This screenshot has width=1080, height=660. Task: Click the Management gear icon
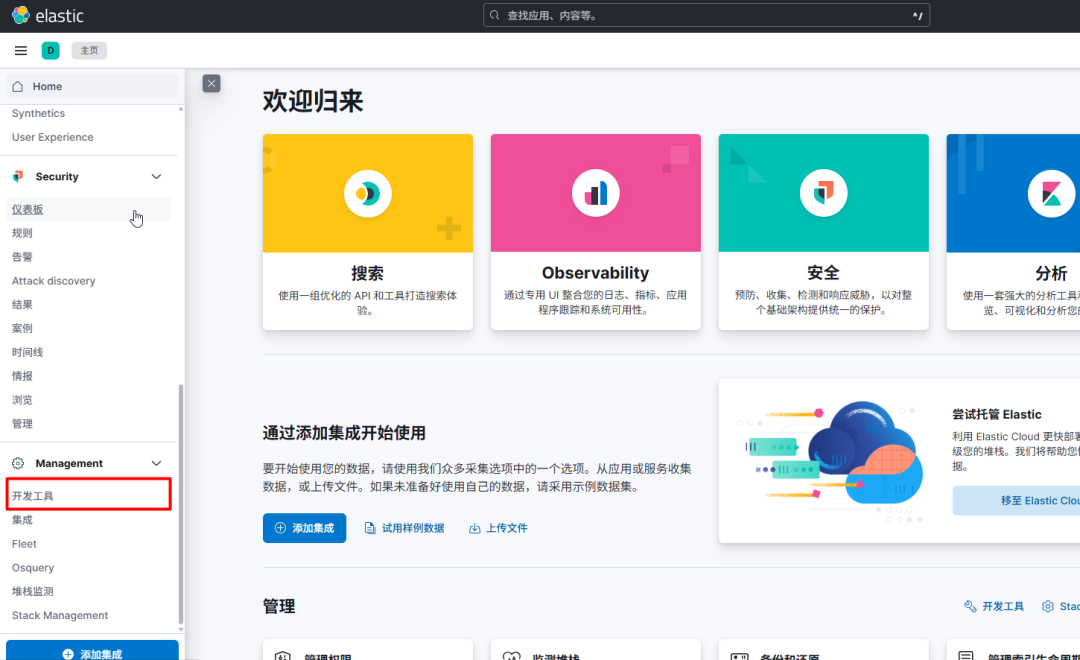(18, 463)
